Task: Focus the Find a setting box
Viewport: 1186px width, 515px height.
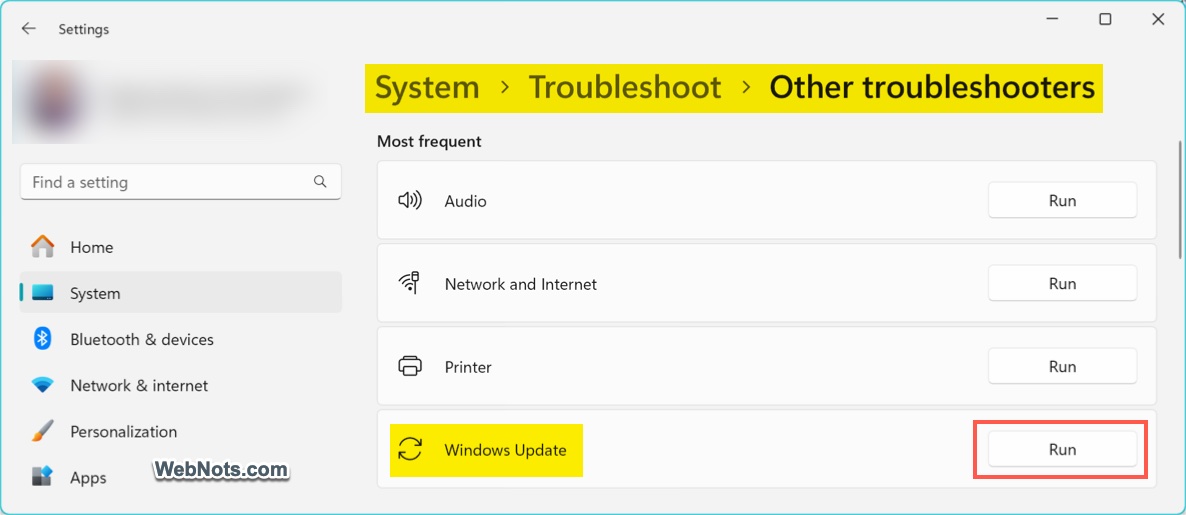Action: [x=181, y=181]
